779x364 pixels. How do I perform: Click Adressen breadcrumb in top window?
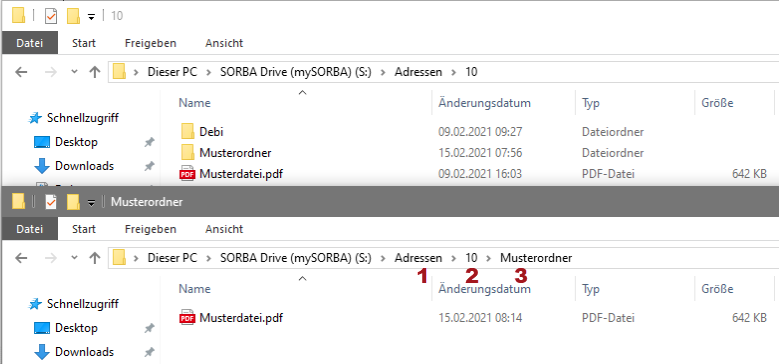pyautogui.click(x=418, y=72)
